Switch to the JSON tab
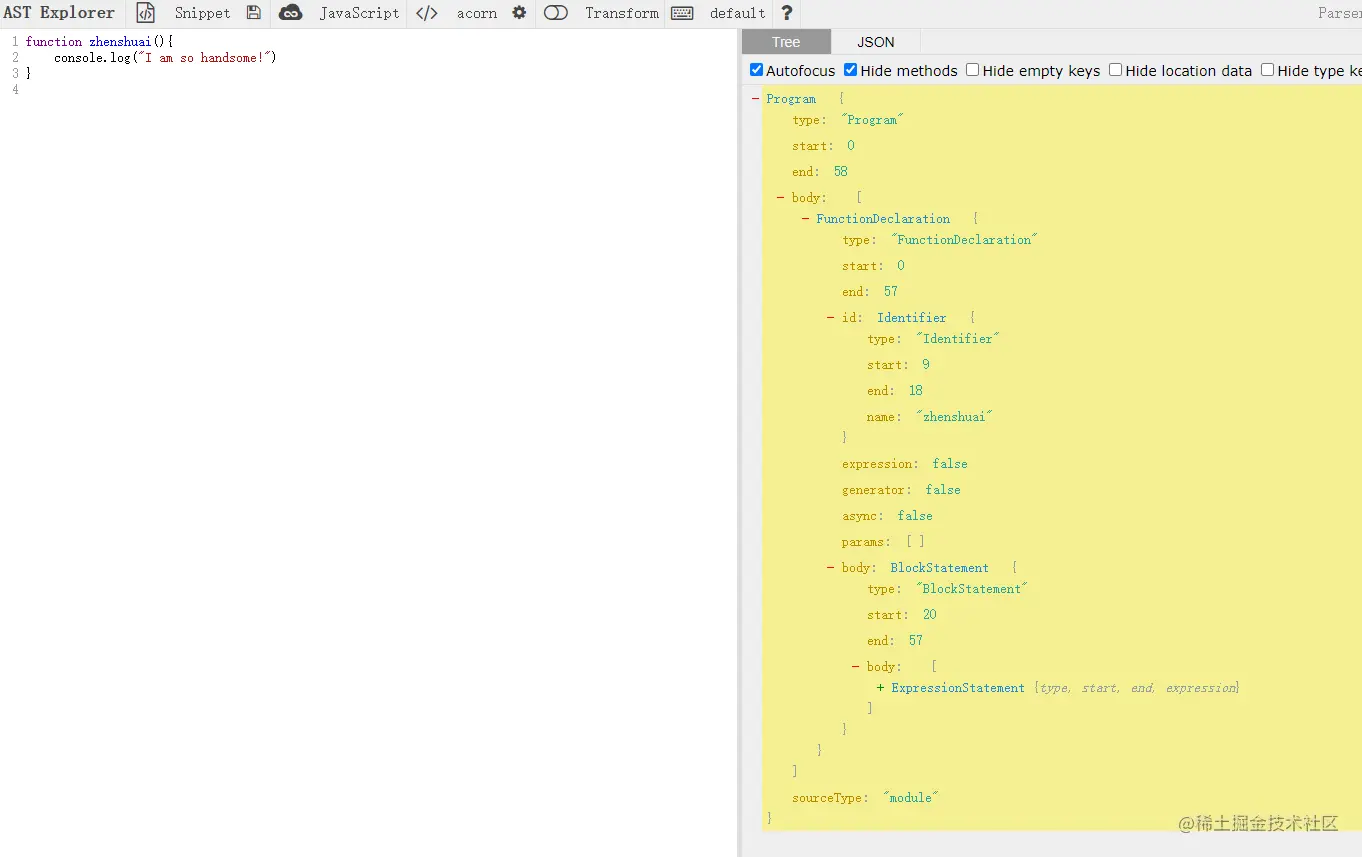Screen dimensions: 1362x857 (876, 42)
